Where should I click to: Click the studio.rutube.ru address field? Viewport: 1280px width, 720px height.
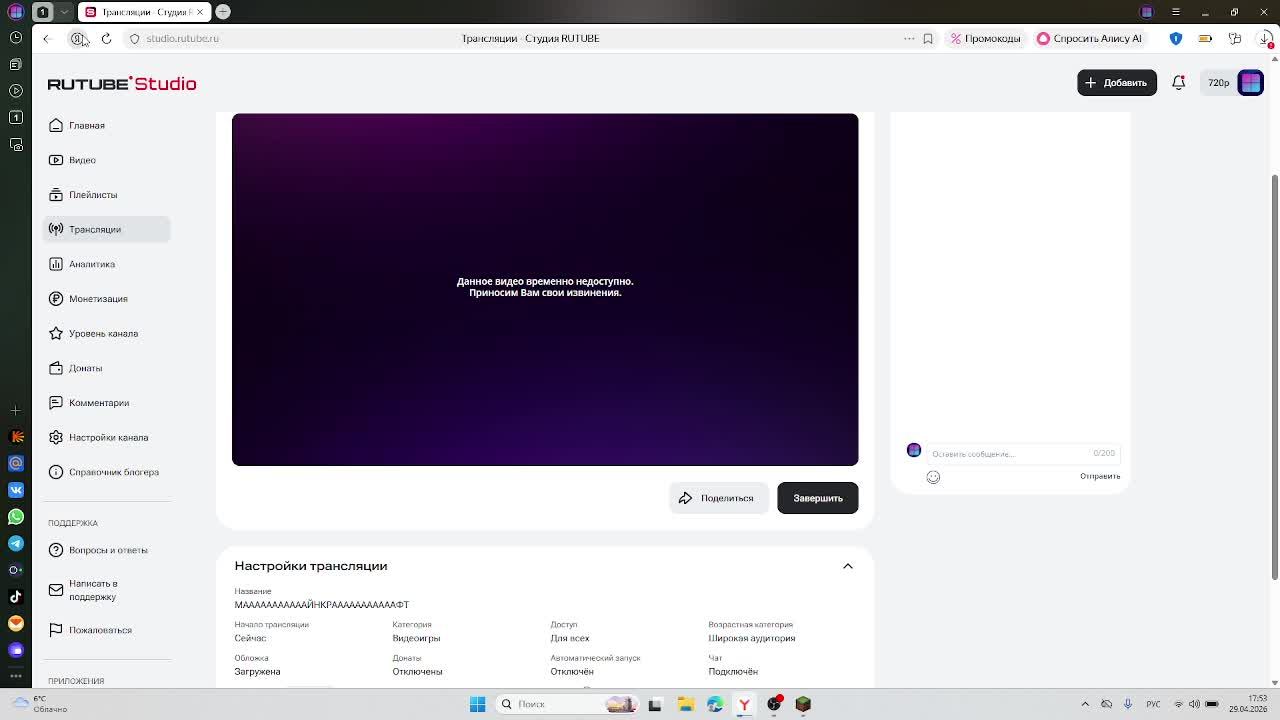click(x=182, y=38)
